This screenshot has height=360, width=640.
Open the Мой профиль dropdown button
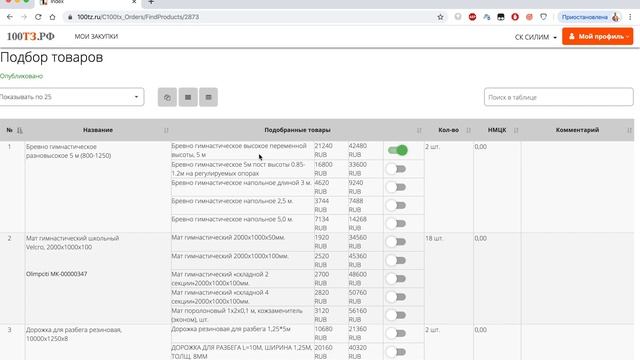coord(598,36)
